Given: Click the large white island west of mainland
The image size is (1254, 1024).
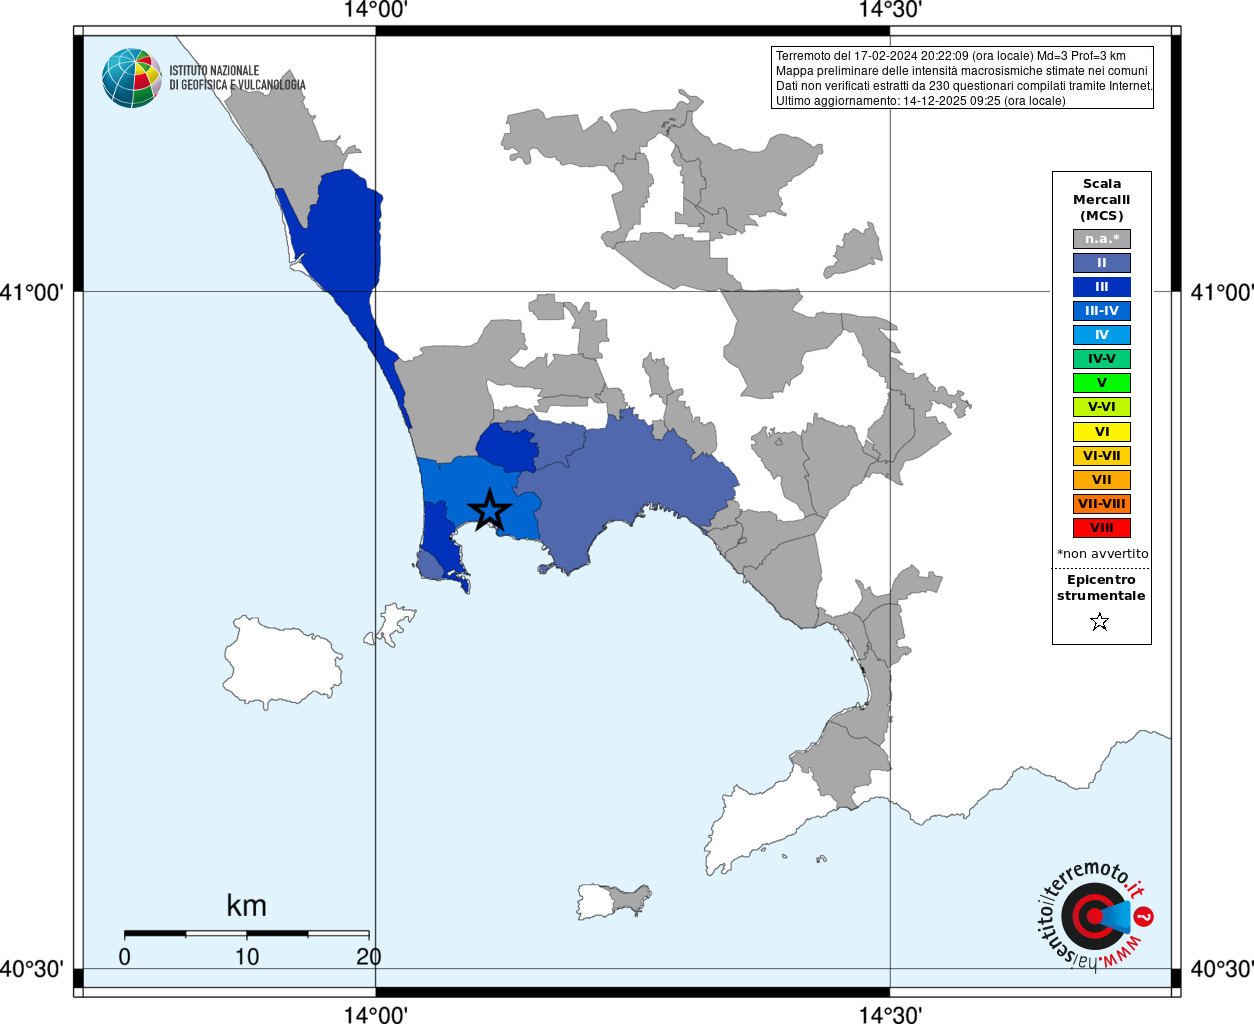Looking at the screenshot, I should click(x=282, y=662).
